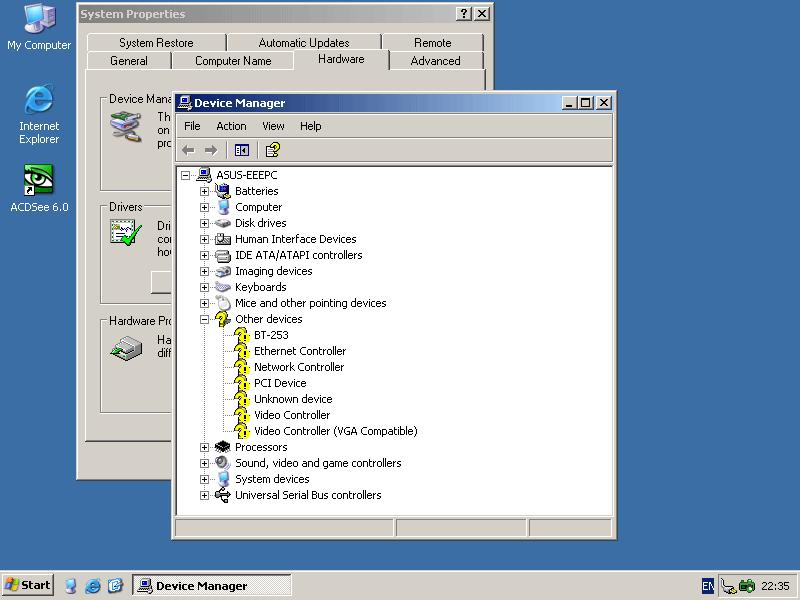Click the Back arrow toolbar icon
This screenshot has height=600, width=800.
click(188, 150)
